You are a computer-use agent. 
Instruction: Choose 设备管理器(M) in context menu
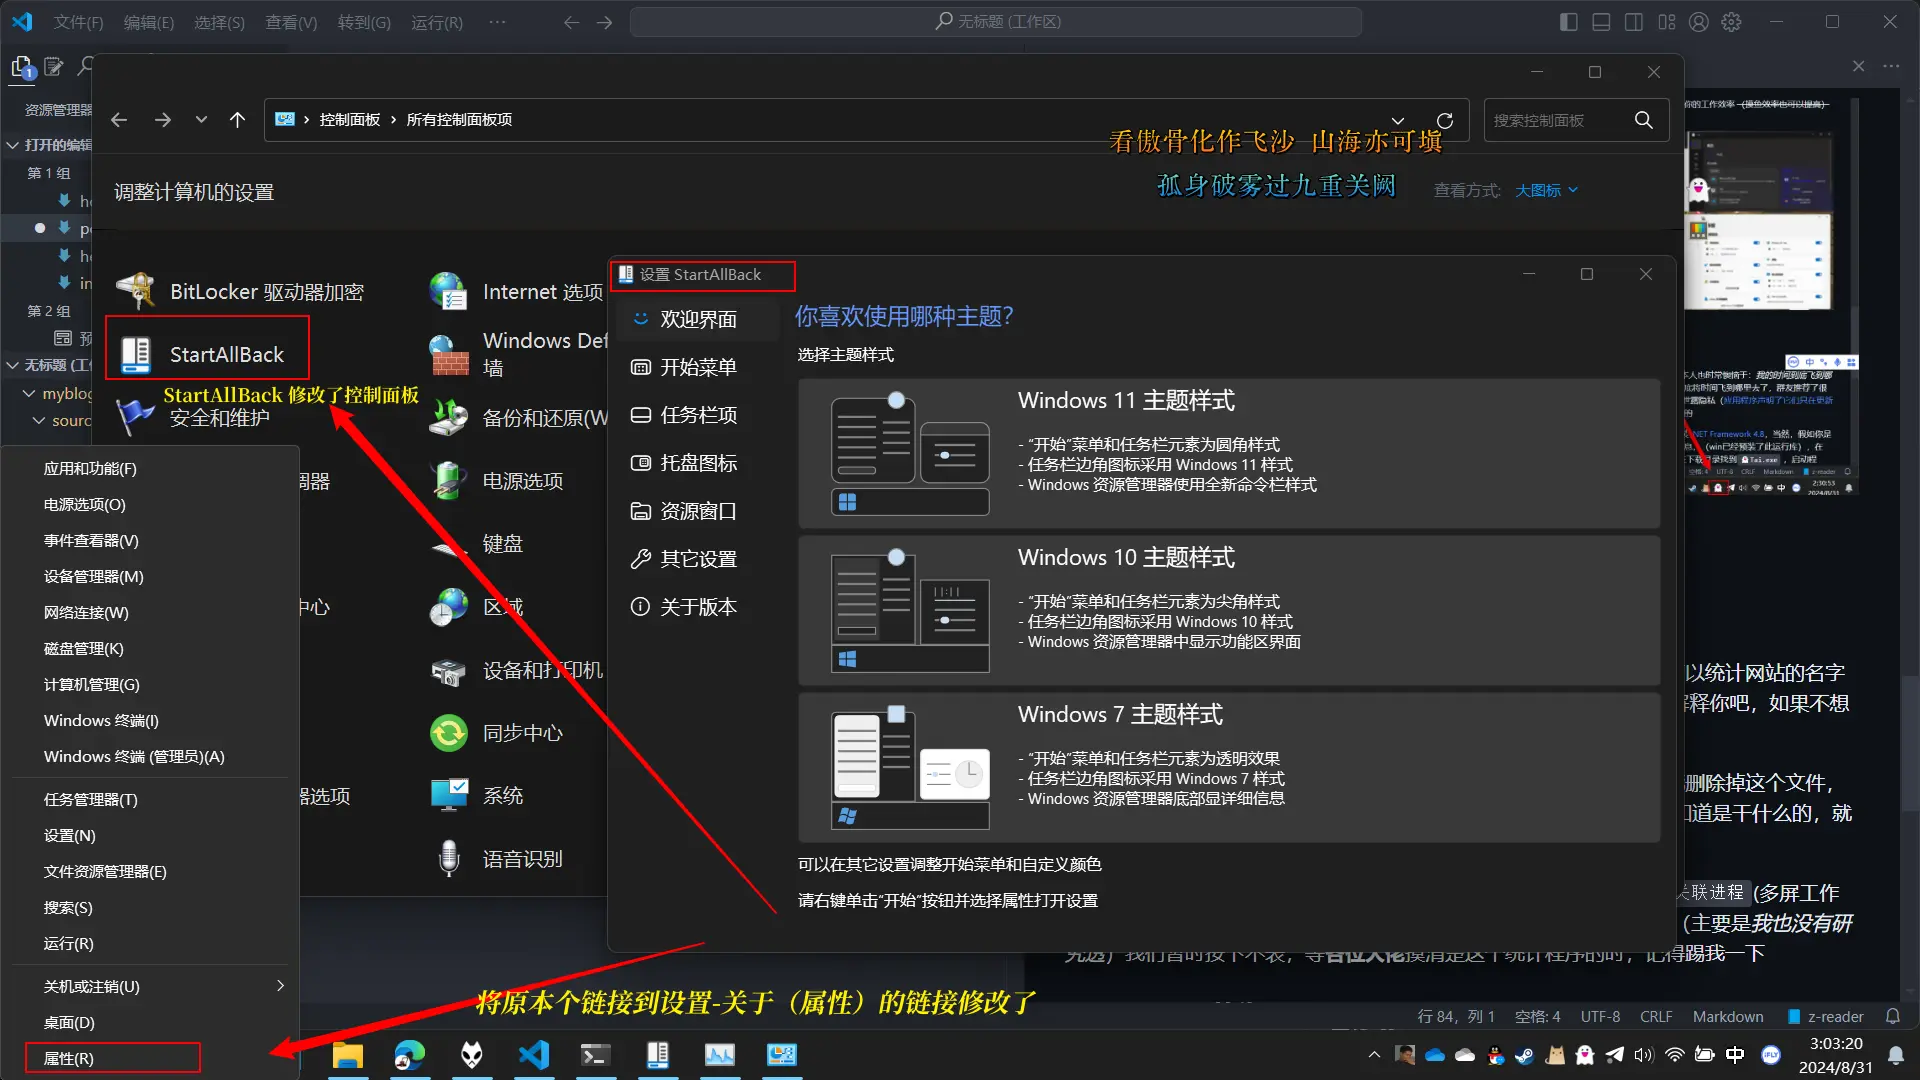[x=150, y=577]
